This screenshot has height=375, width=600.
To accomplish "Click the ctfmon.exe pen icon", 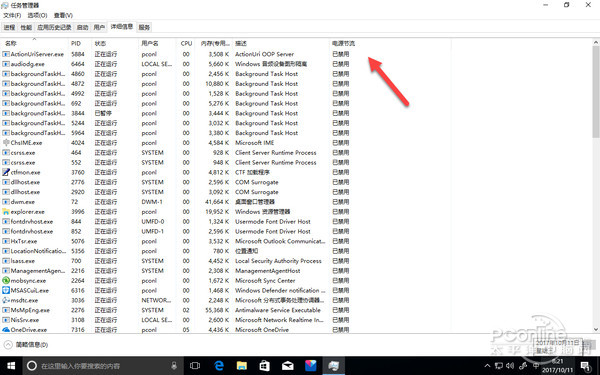I will (x=6, y=172).
